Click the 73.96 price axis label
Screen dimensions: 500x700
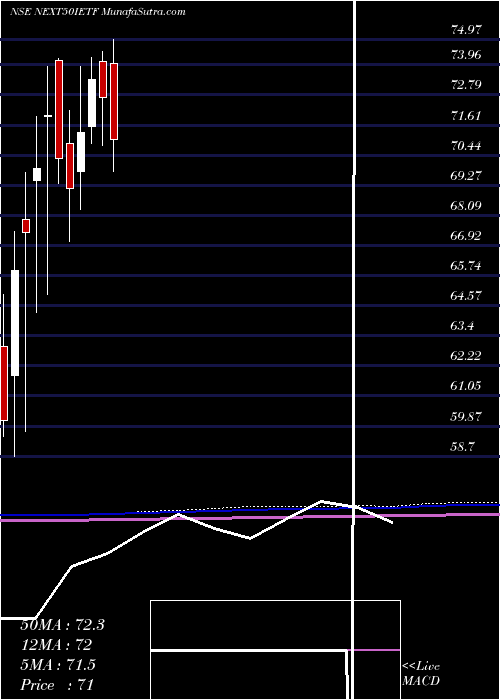[x=466, y=55]
